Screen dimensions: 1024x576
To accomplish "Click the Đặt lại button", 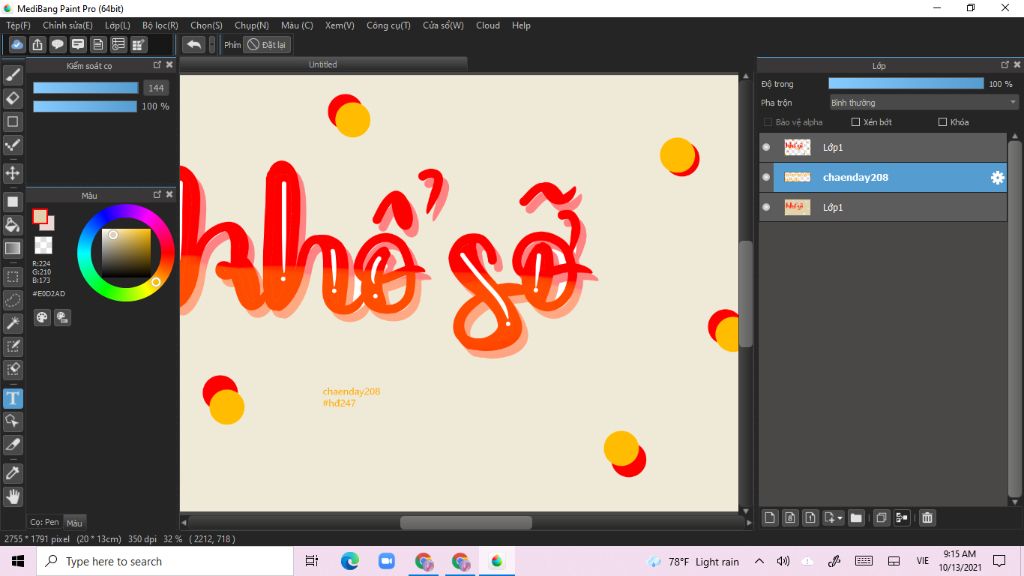I will pyautogui.click(x=266, y=44).
